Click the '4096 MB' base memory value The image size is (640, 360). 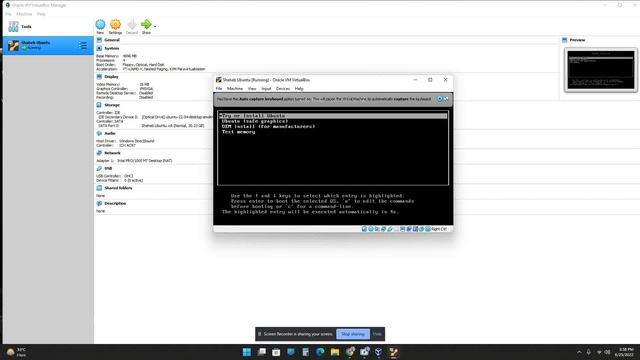(129, 56)
